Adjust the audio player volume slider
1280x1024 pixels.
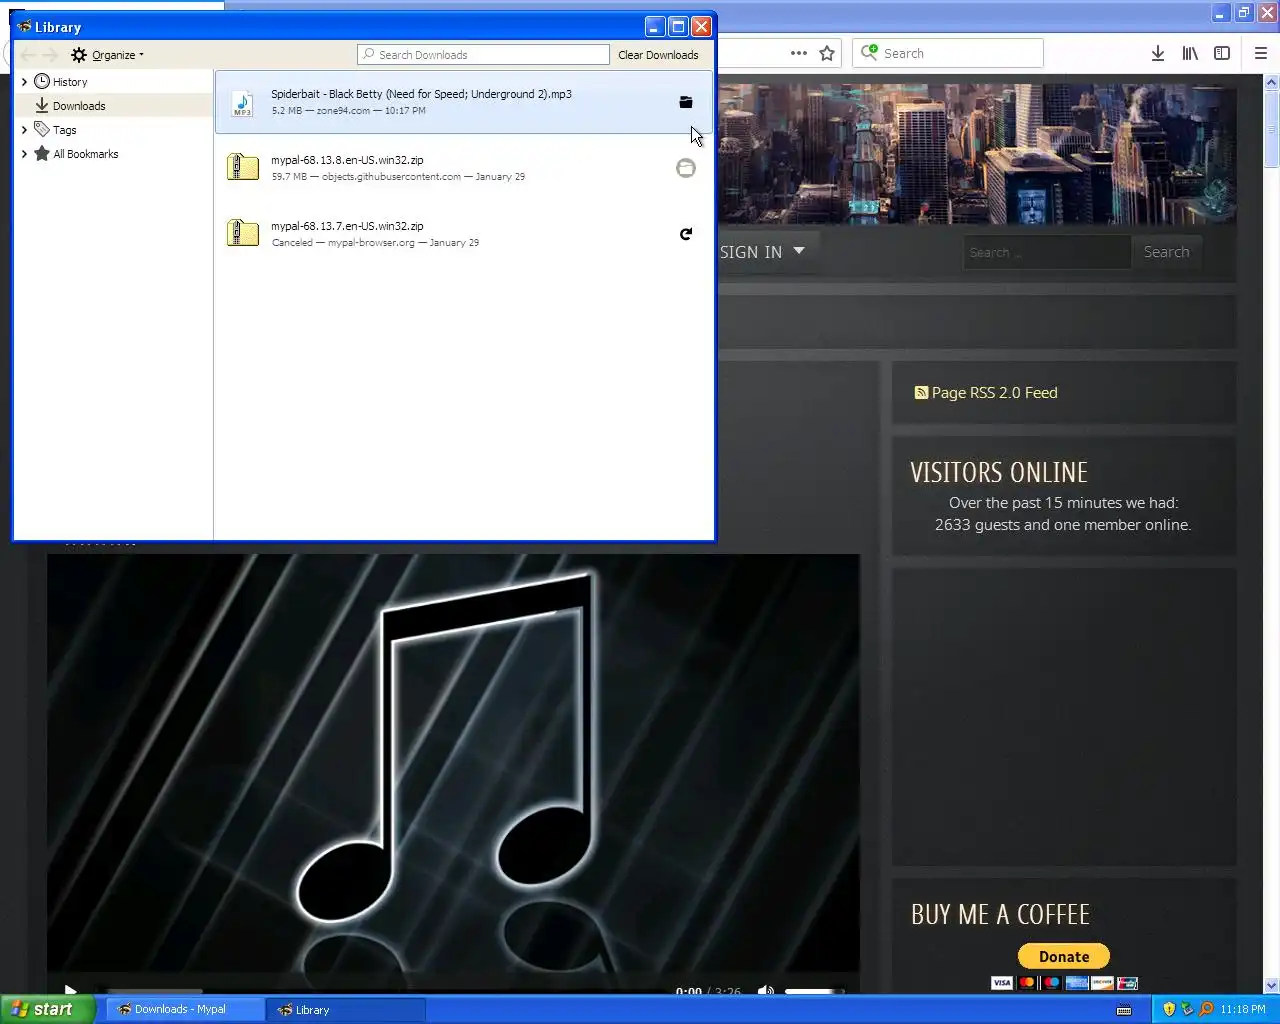[x=815, y=991]
